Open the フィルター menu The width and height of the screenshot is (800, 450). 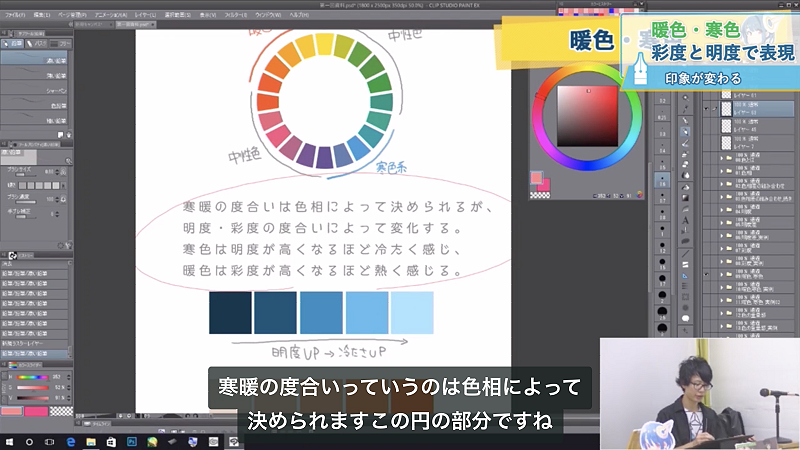[x=236, y=15]
